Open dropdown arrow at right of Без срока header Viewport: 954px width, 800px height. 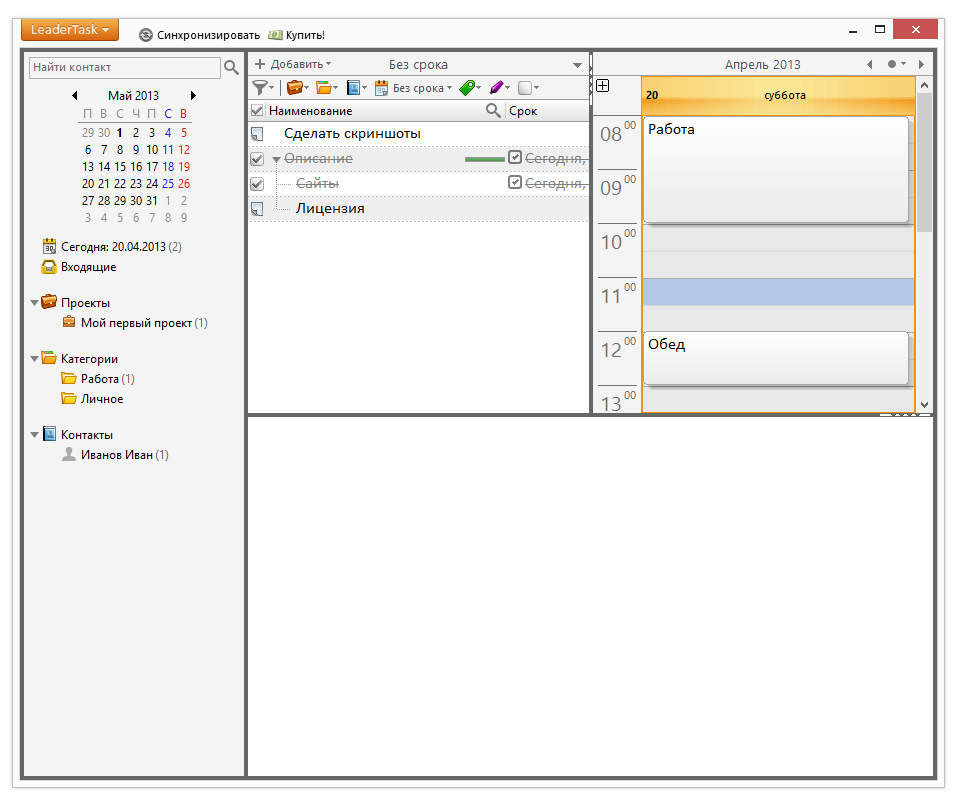(577, 65)
